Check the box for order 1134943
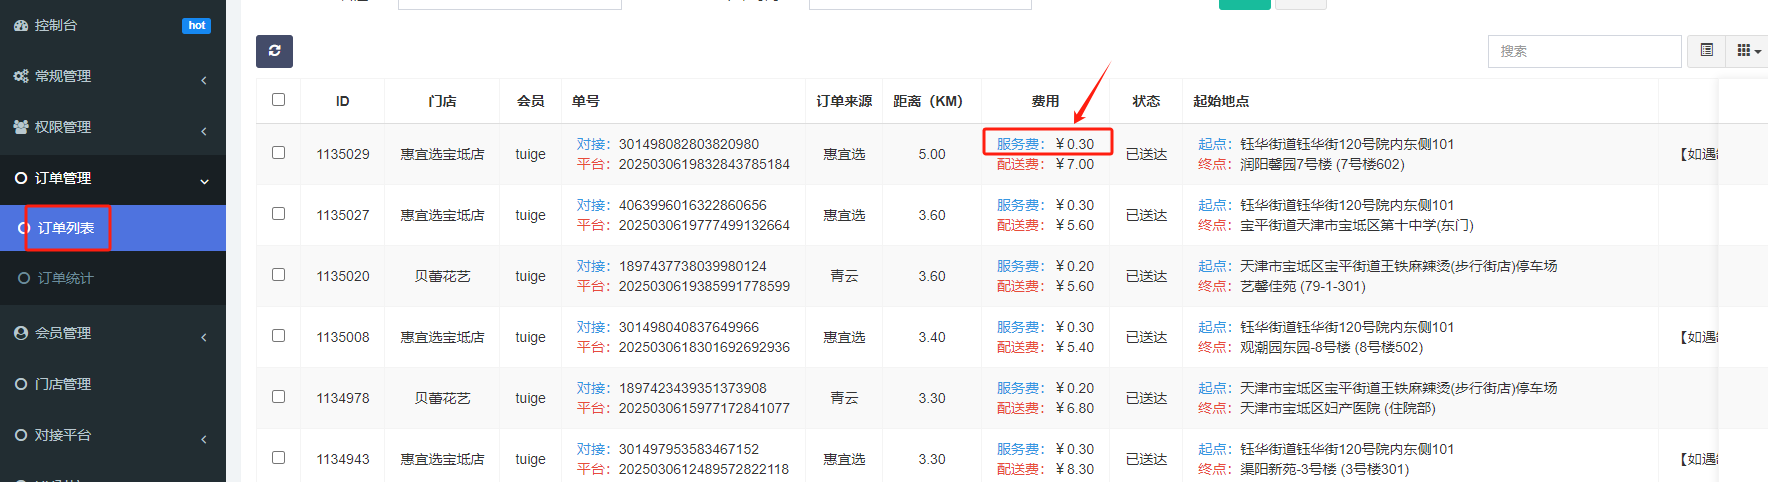The image size is (1768, 482). point(278,457)
